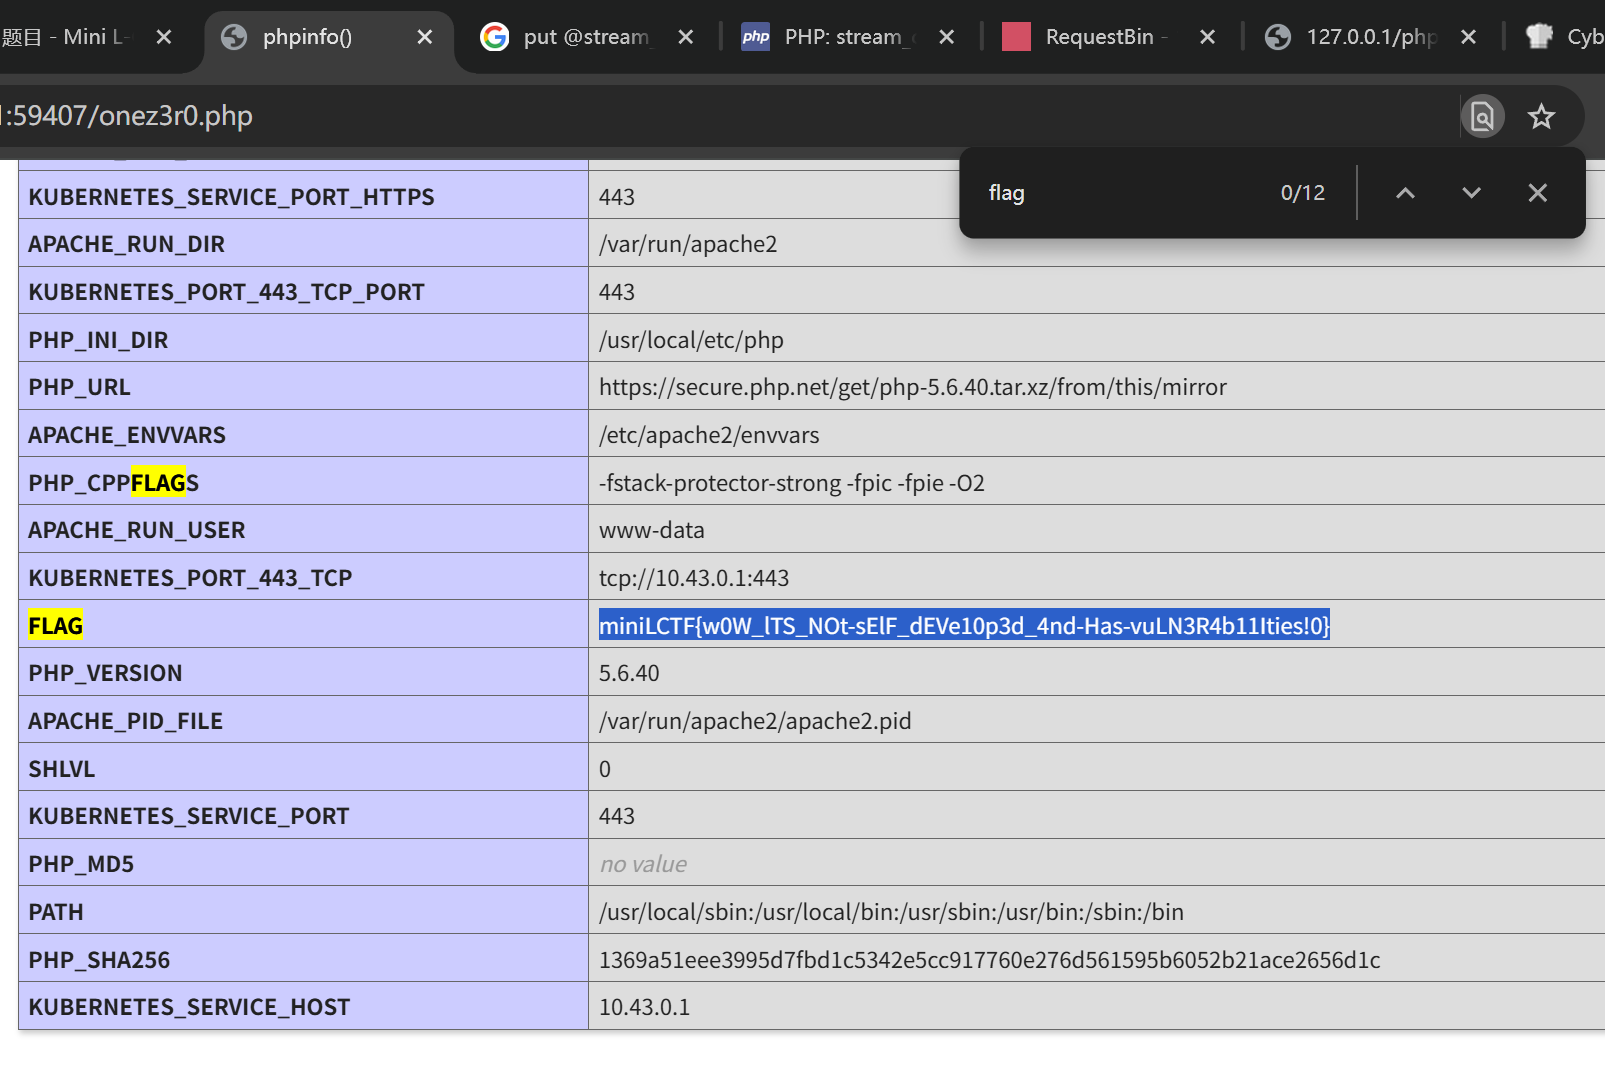Go to previous find result
This screenshot has width=1605, height=1071.
pos(1405,193)
